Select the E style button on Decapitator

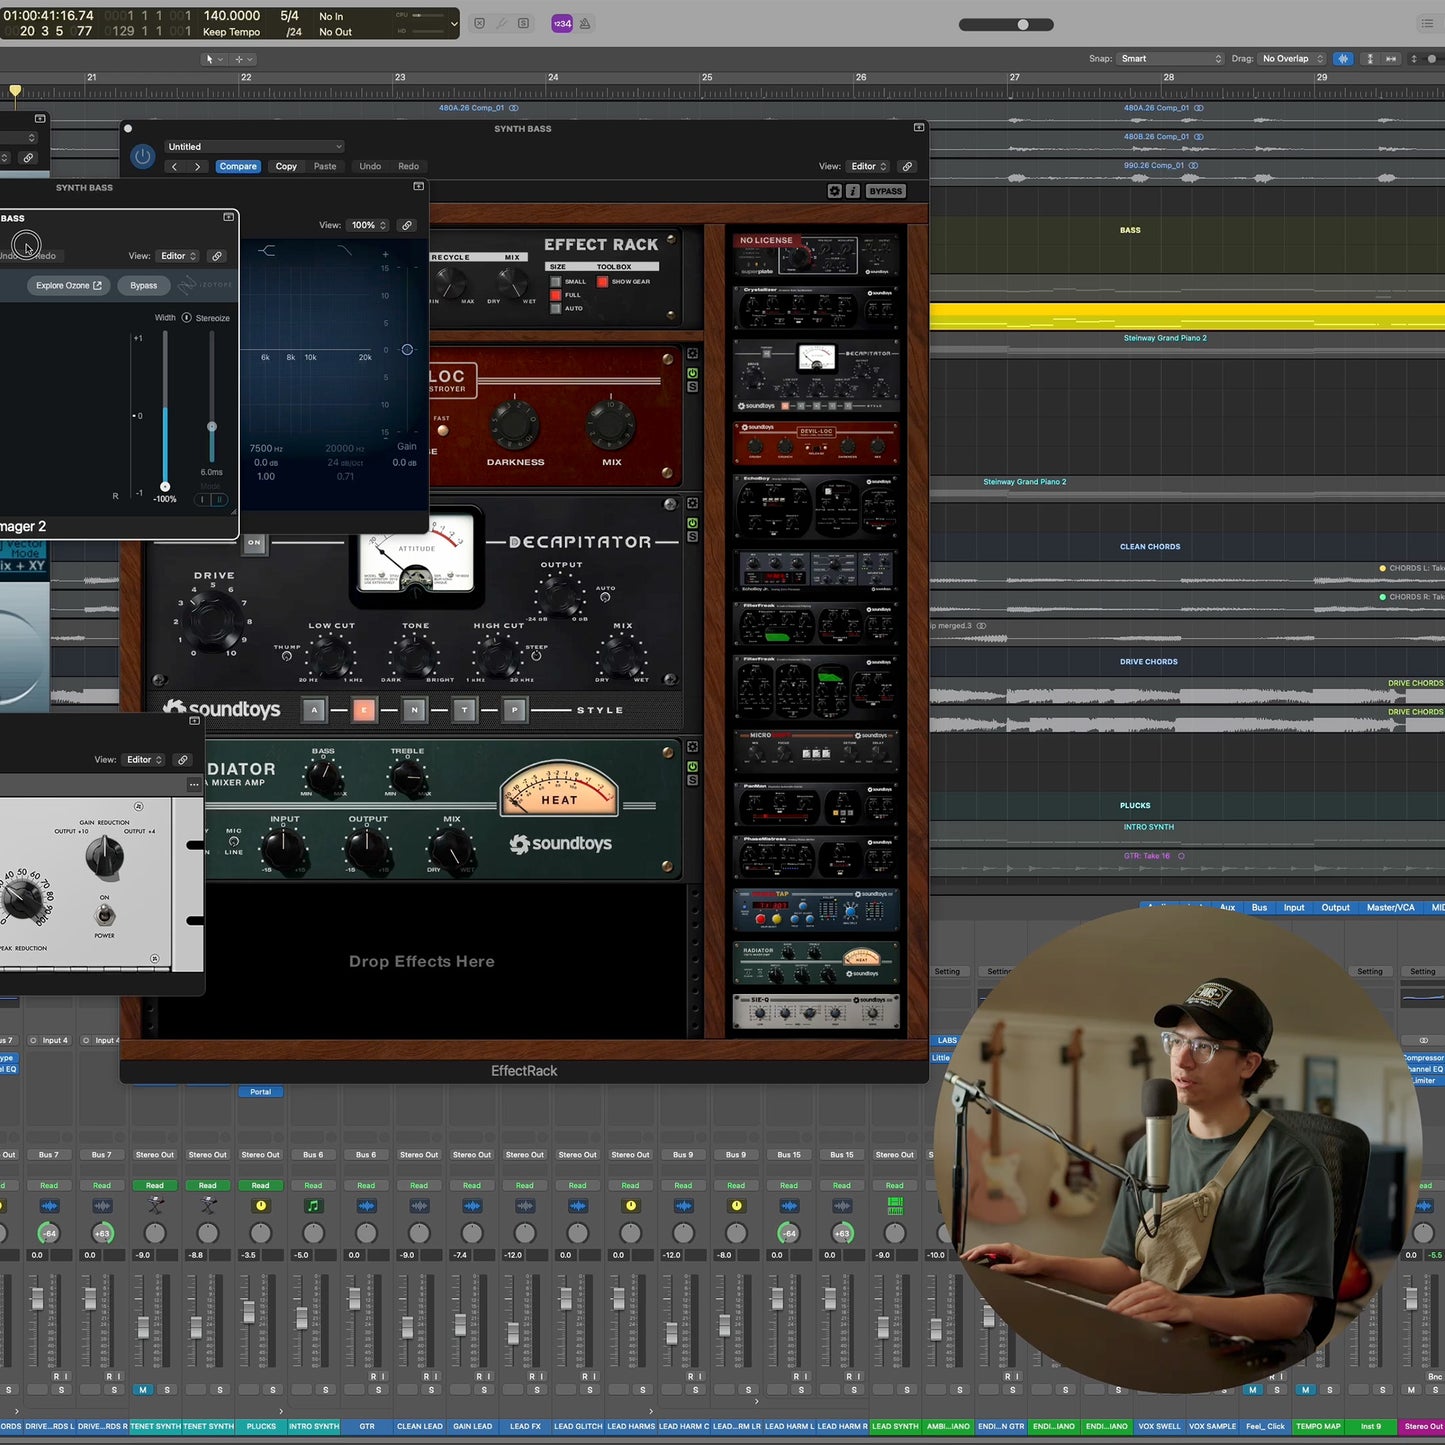364,709
